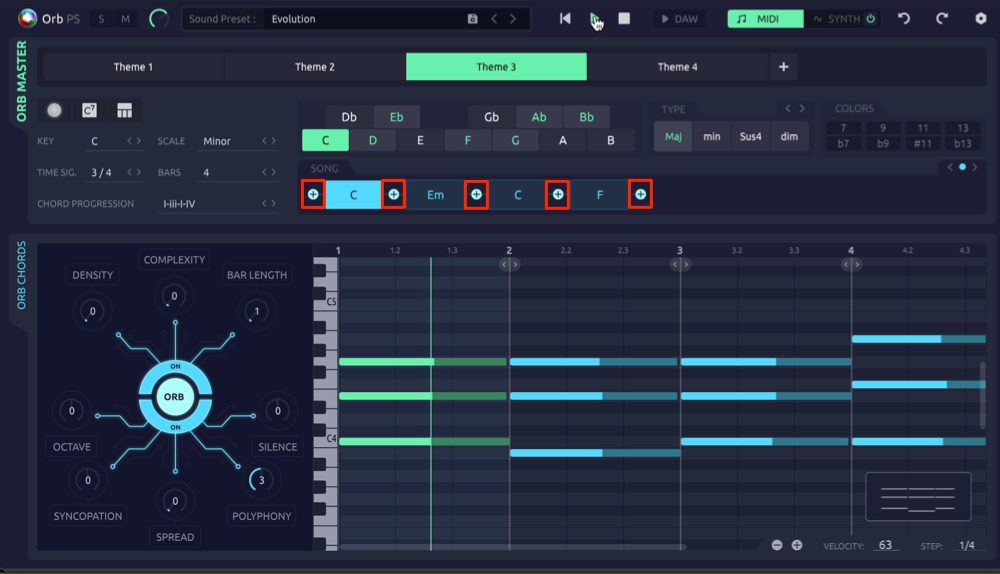Save the sound preset via disk icon
Screen dimensions: 1000x574
pyautogui.click(x=473, y=19)
